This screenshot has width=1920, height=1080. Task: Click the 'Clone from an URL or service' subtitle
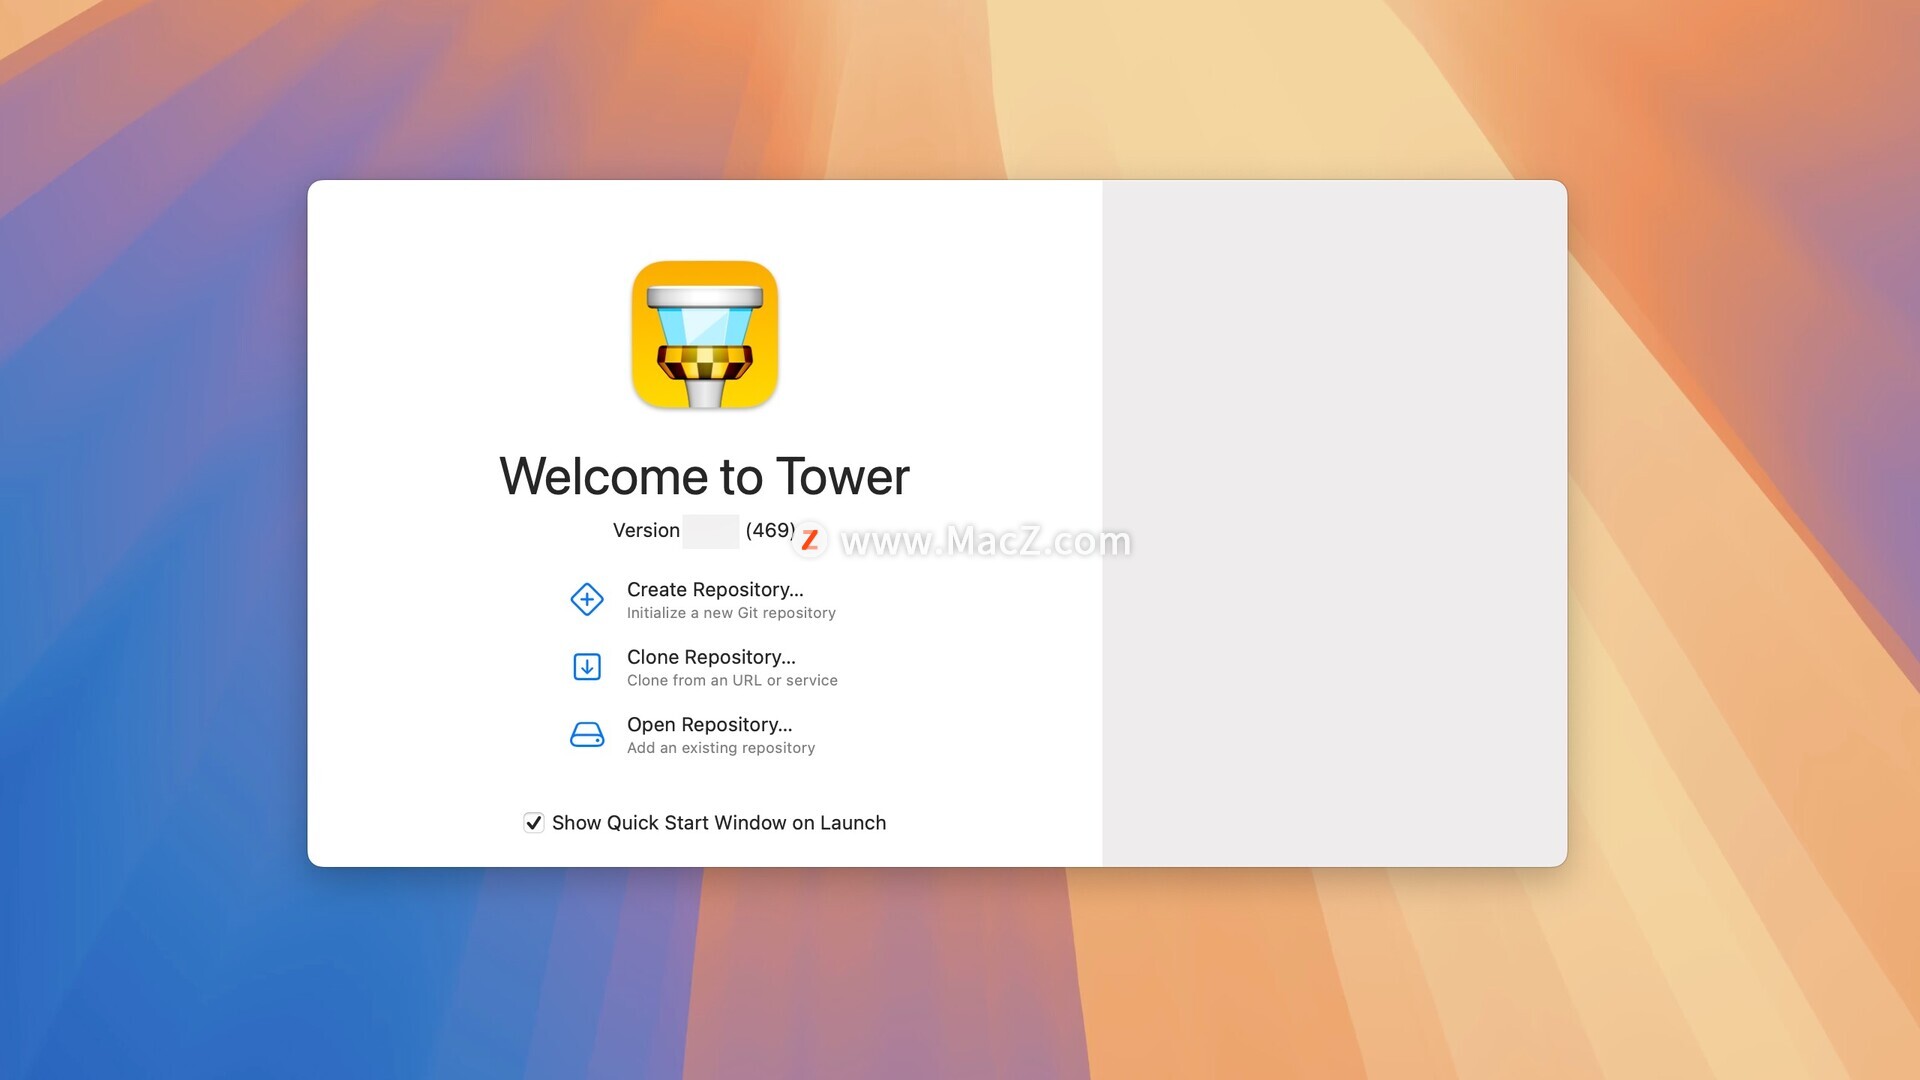(x=732, y=680)
